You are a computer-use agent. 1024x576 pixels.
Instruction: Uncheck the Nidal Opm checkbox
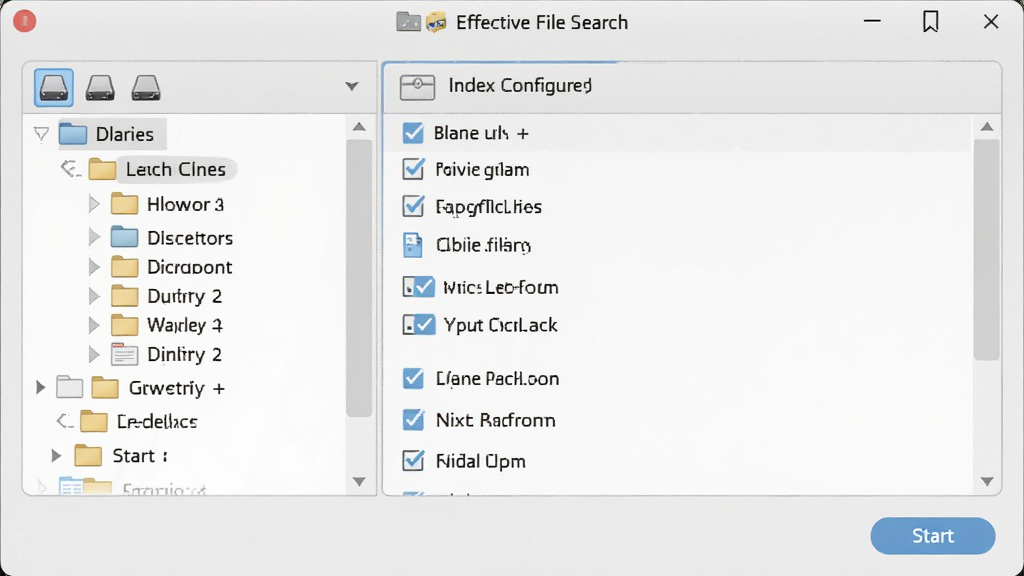(x=413, y=460)
